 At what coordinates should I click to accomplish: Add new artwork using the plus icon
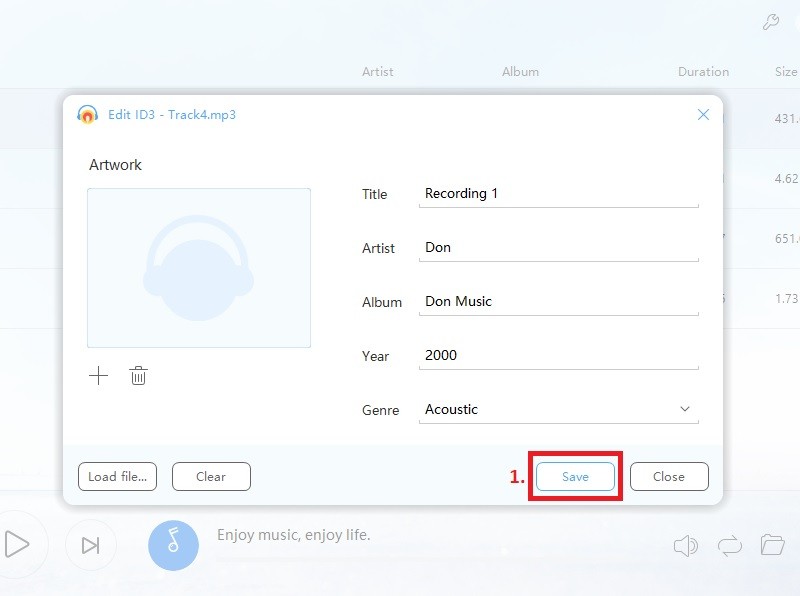[x=98, y=376]
